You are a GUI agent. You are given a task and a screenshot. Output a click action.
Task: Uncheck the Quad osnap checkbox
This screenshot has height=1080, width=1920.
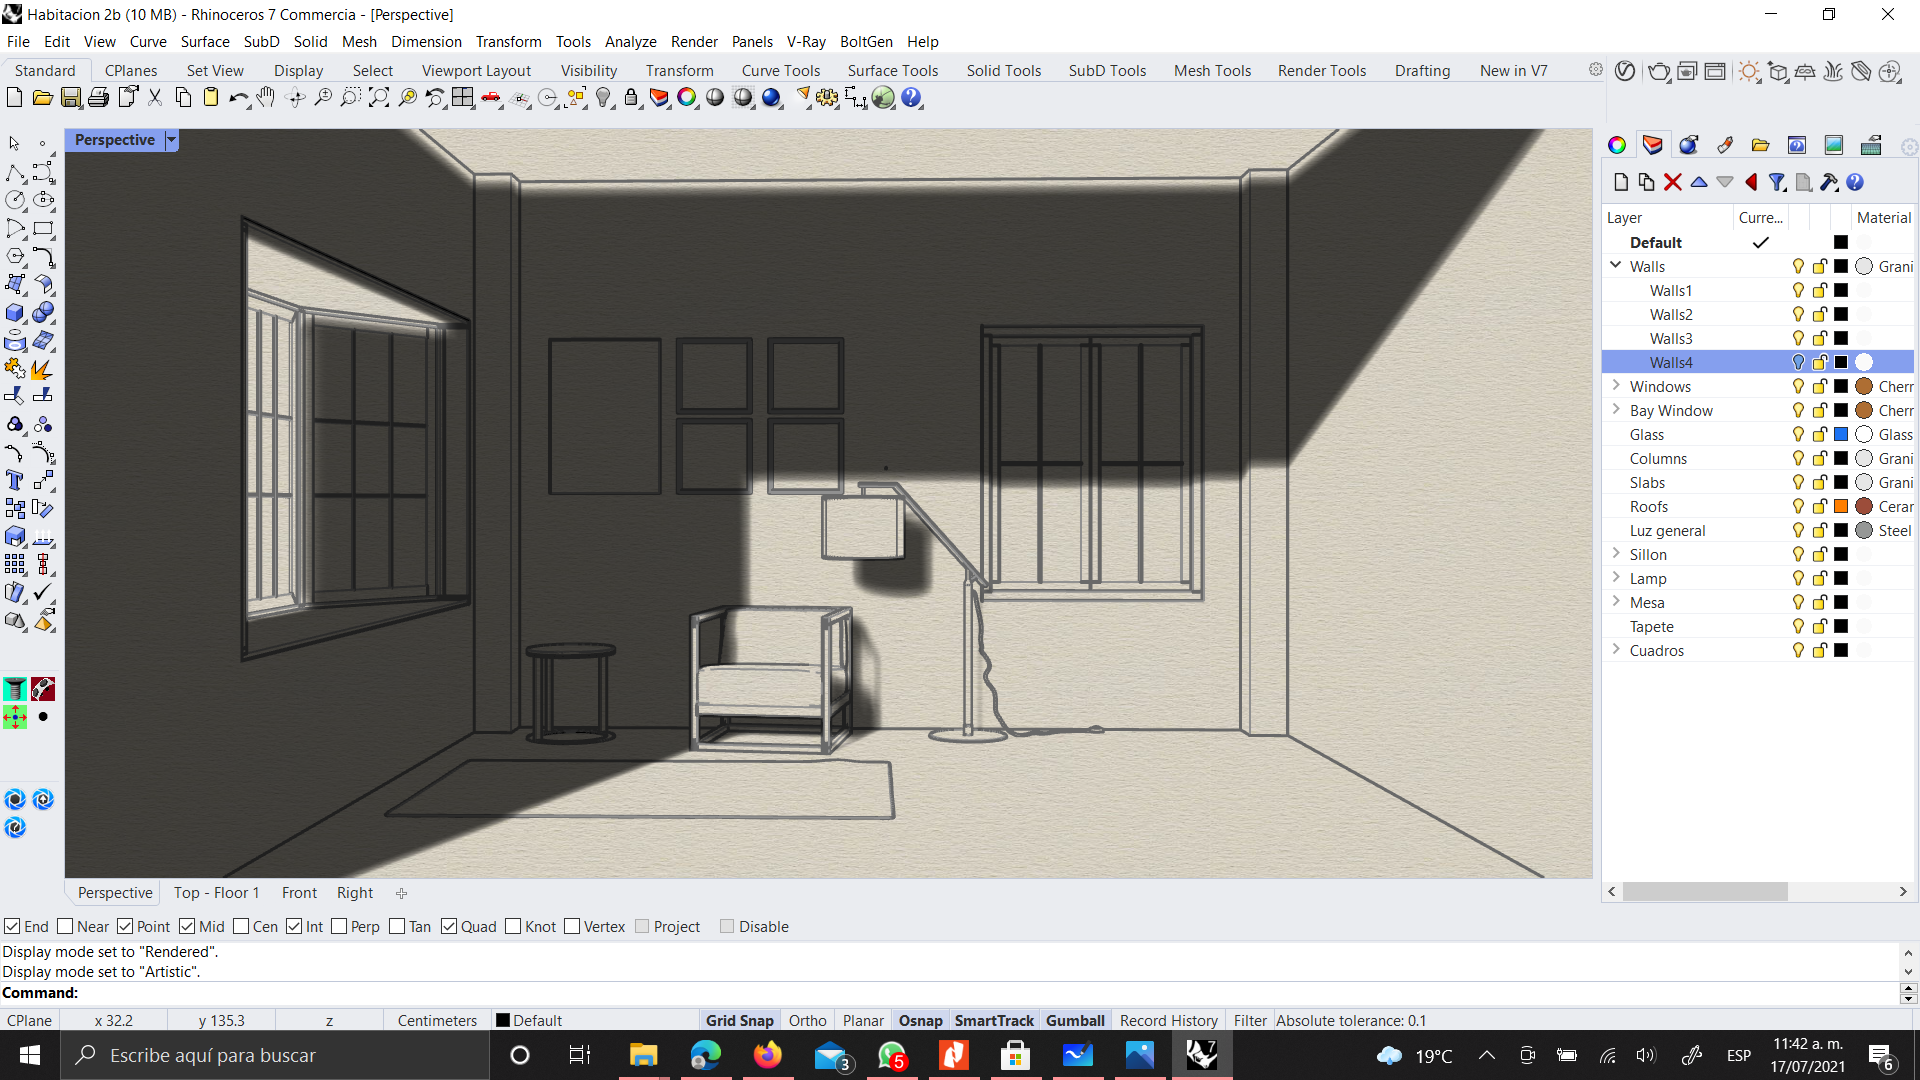(x=449, y=926)
